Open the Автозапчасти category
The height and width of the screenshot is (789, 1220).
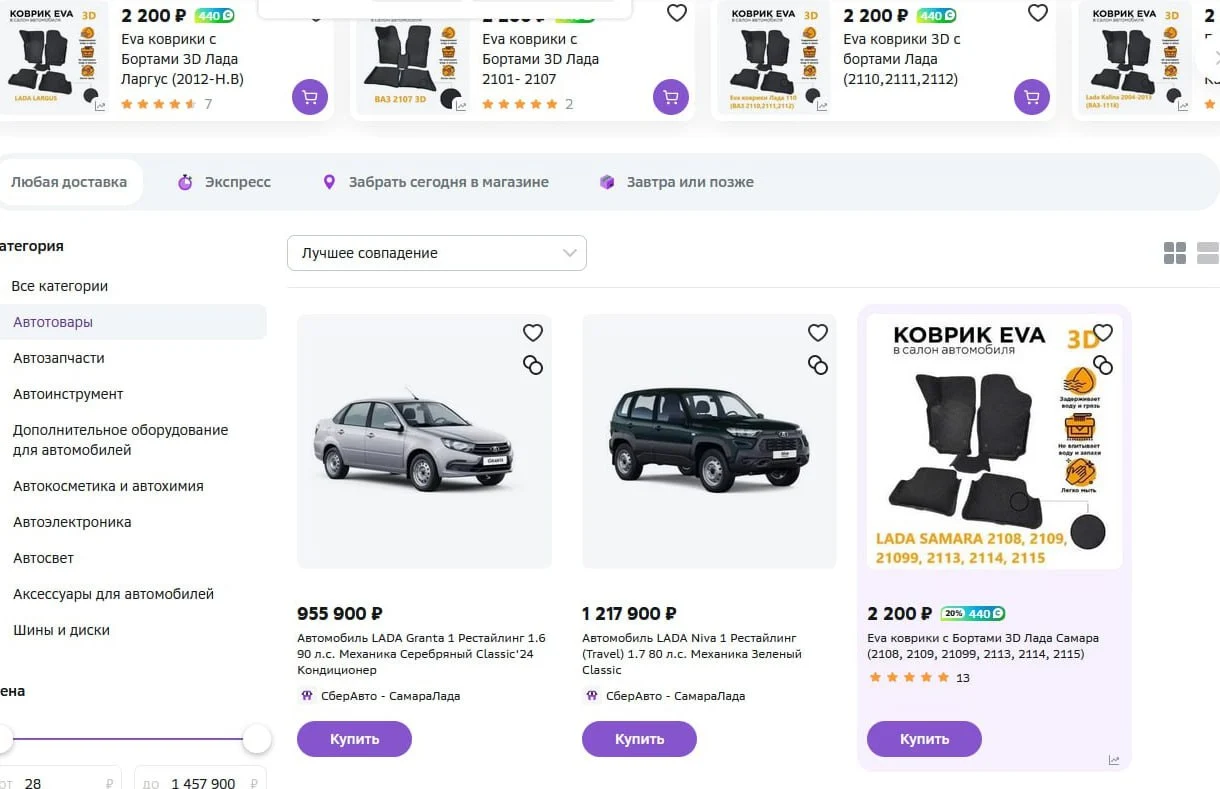[59, 358]
